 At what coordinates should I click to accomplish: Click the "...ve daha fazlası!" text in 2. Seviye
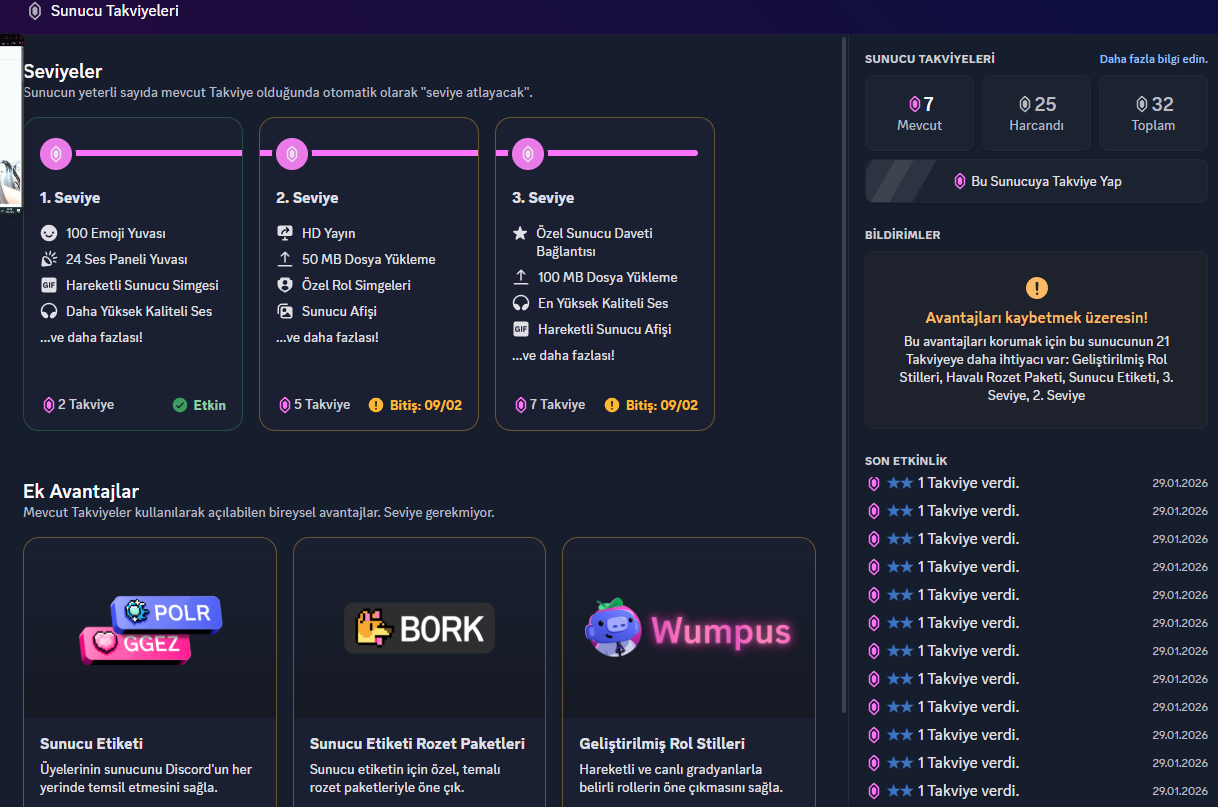click(327, 337)
